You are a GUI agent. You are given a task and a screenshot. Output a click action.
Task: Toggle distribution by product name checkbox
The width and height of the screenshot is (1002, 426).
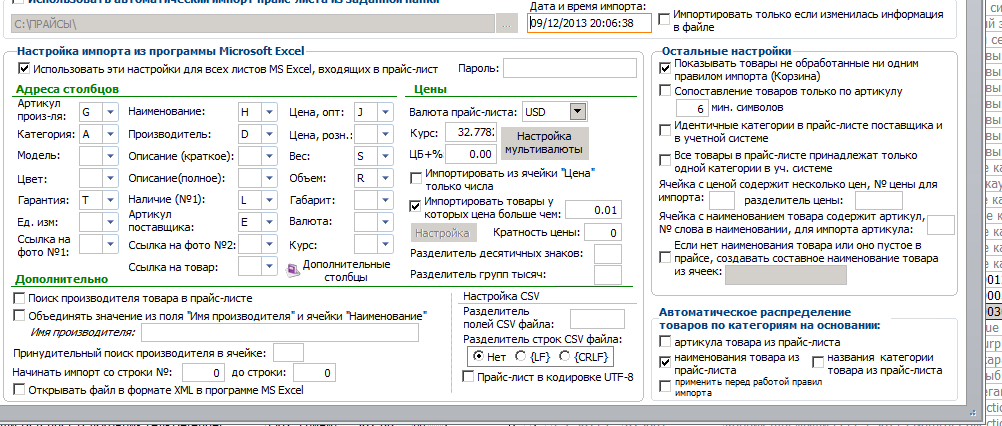coord(665,362)
